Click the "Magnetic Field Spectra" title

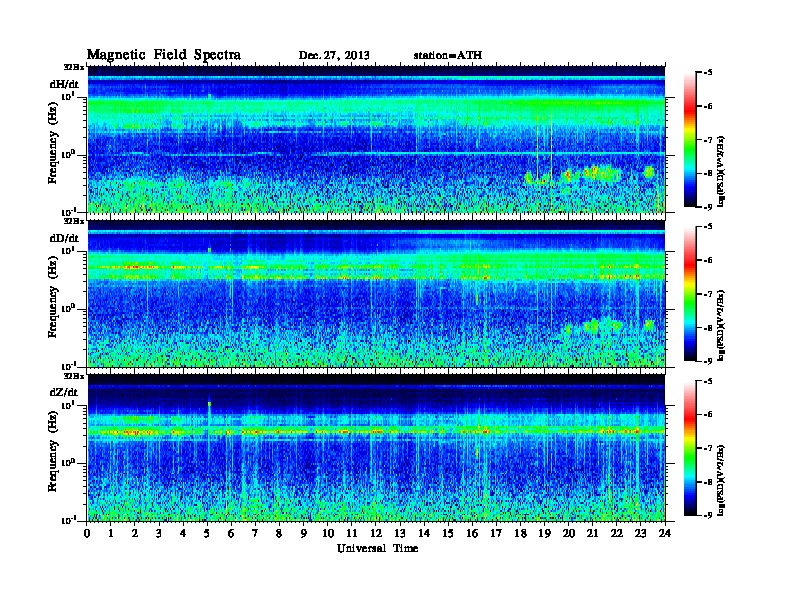click(x=164, y=55)
